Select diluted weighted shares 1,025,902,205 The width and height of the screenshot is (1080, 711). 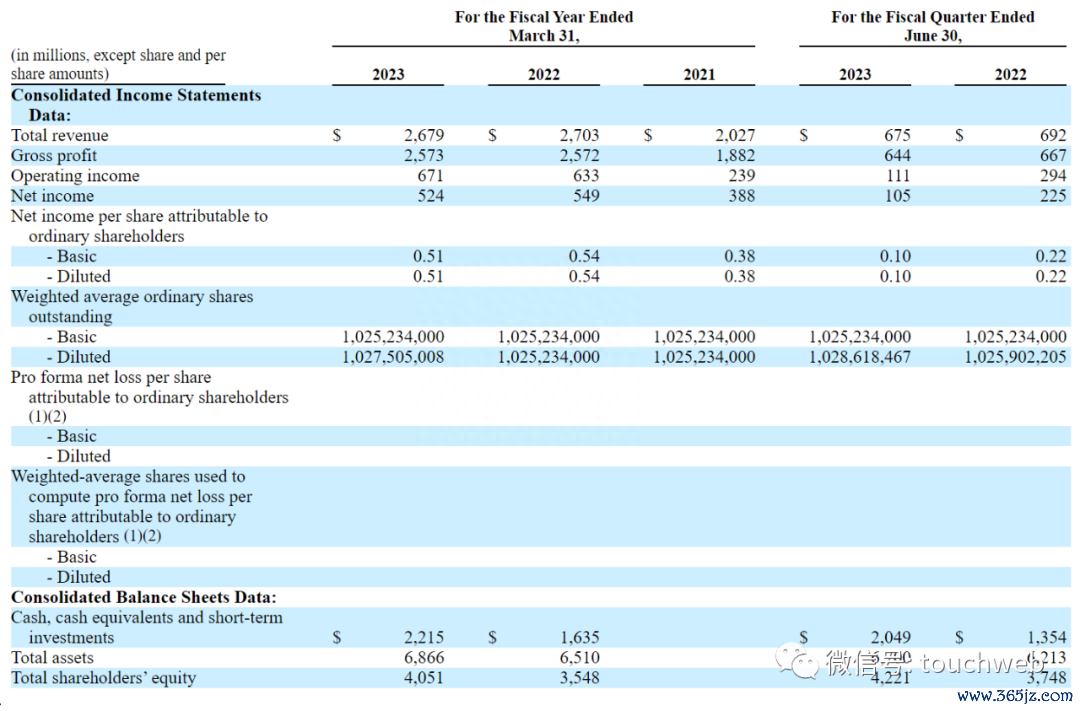pyautogui.click(x=1015, y=357)
